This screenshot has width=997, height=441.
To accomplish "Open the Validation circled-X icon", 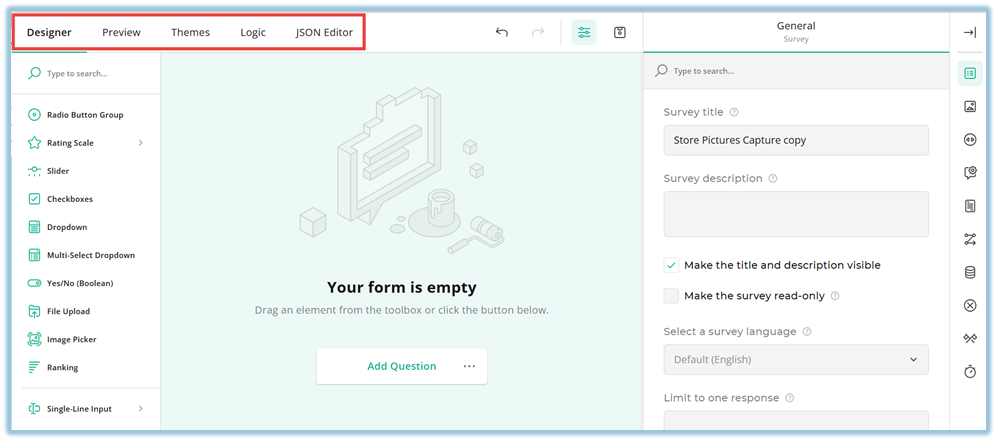I will click(x=969, y=305).
